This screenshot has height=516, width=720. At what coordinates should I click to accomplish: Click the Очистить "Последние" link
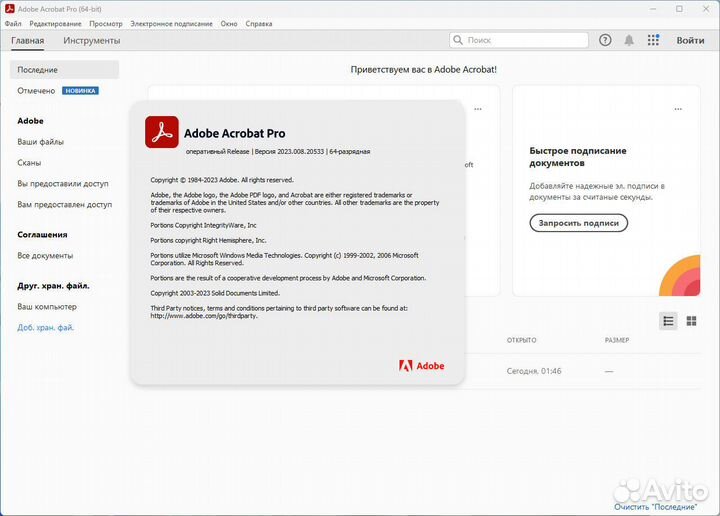655,507
